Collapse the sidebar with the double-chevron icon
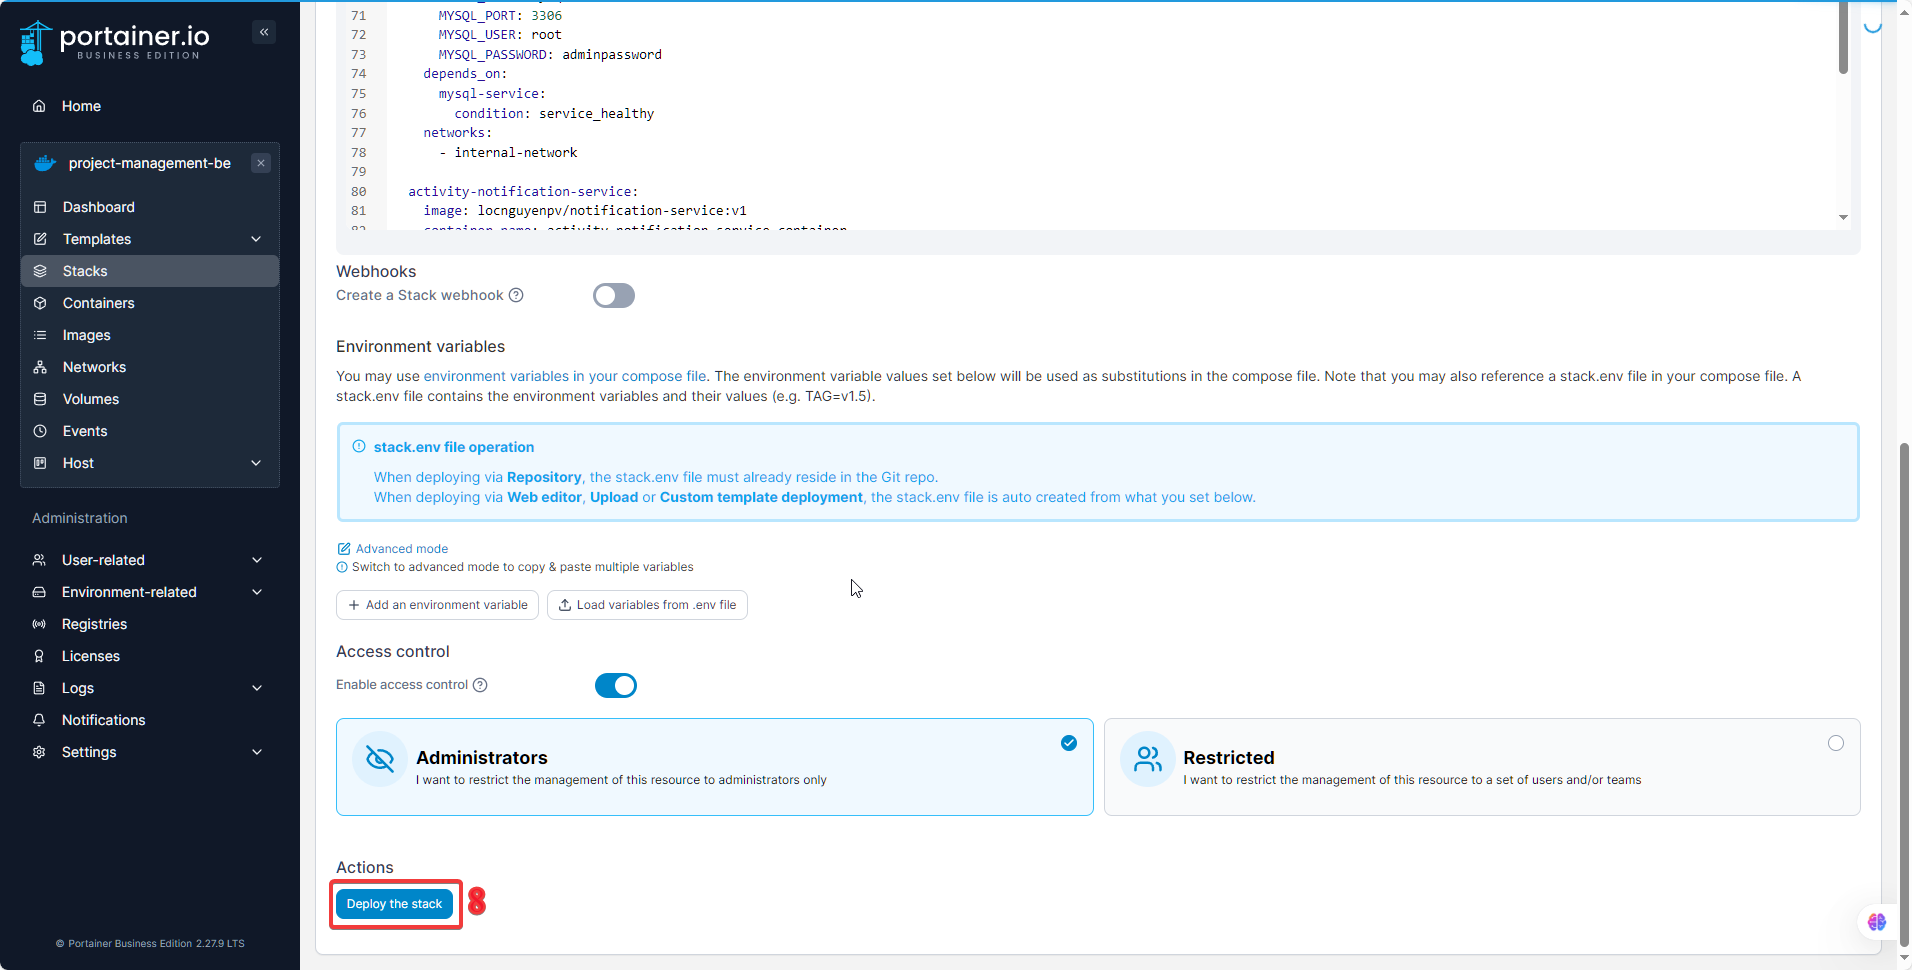1912x970 pixels. (x=264, y=32)
